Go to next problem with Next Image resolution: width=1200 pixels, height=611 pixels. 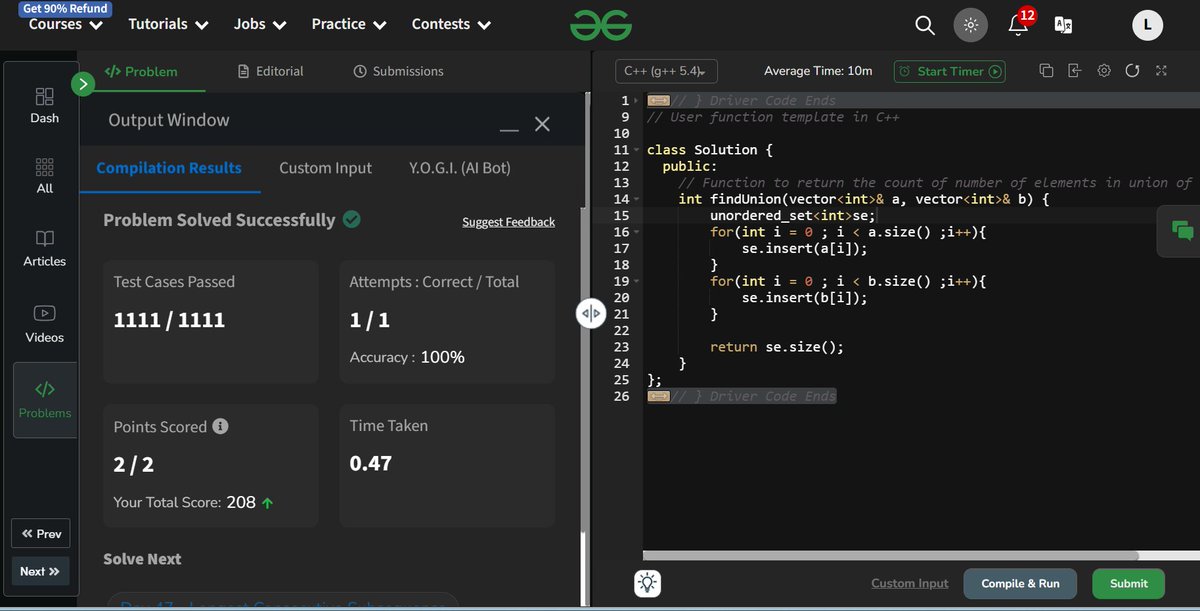point(41,571)
